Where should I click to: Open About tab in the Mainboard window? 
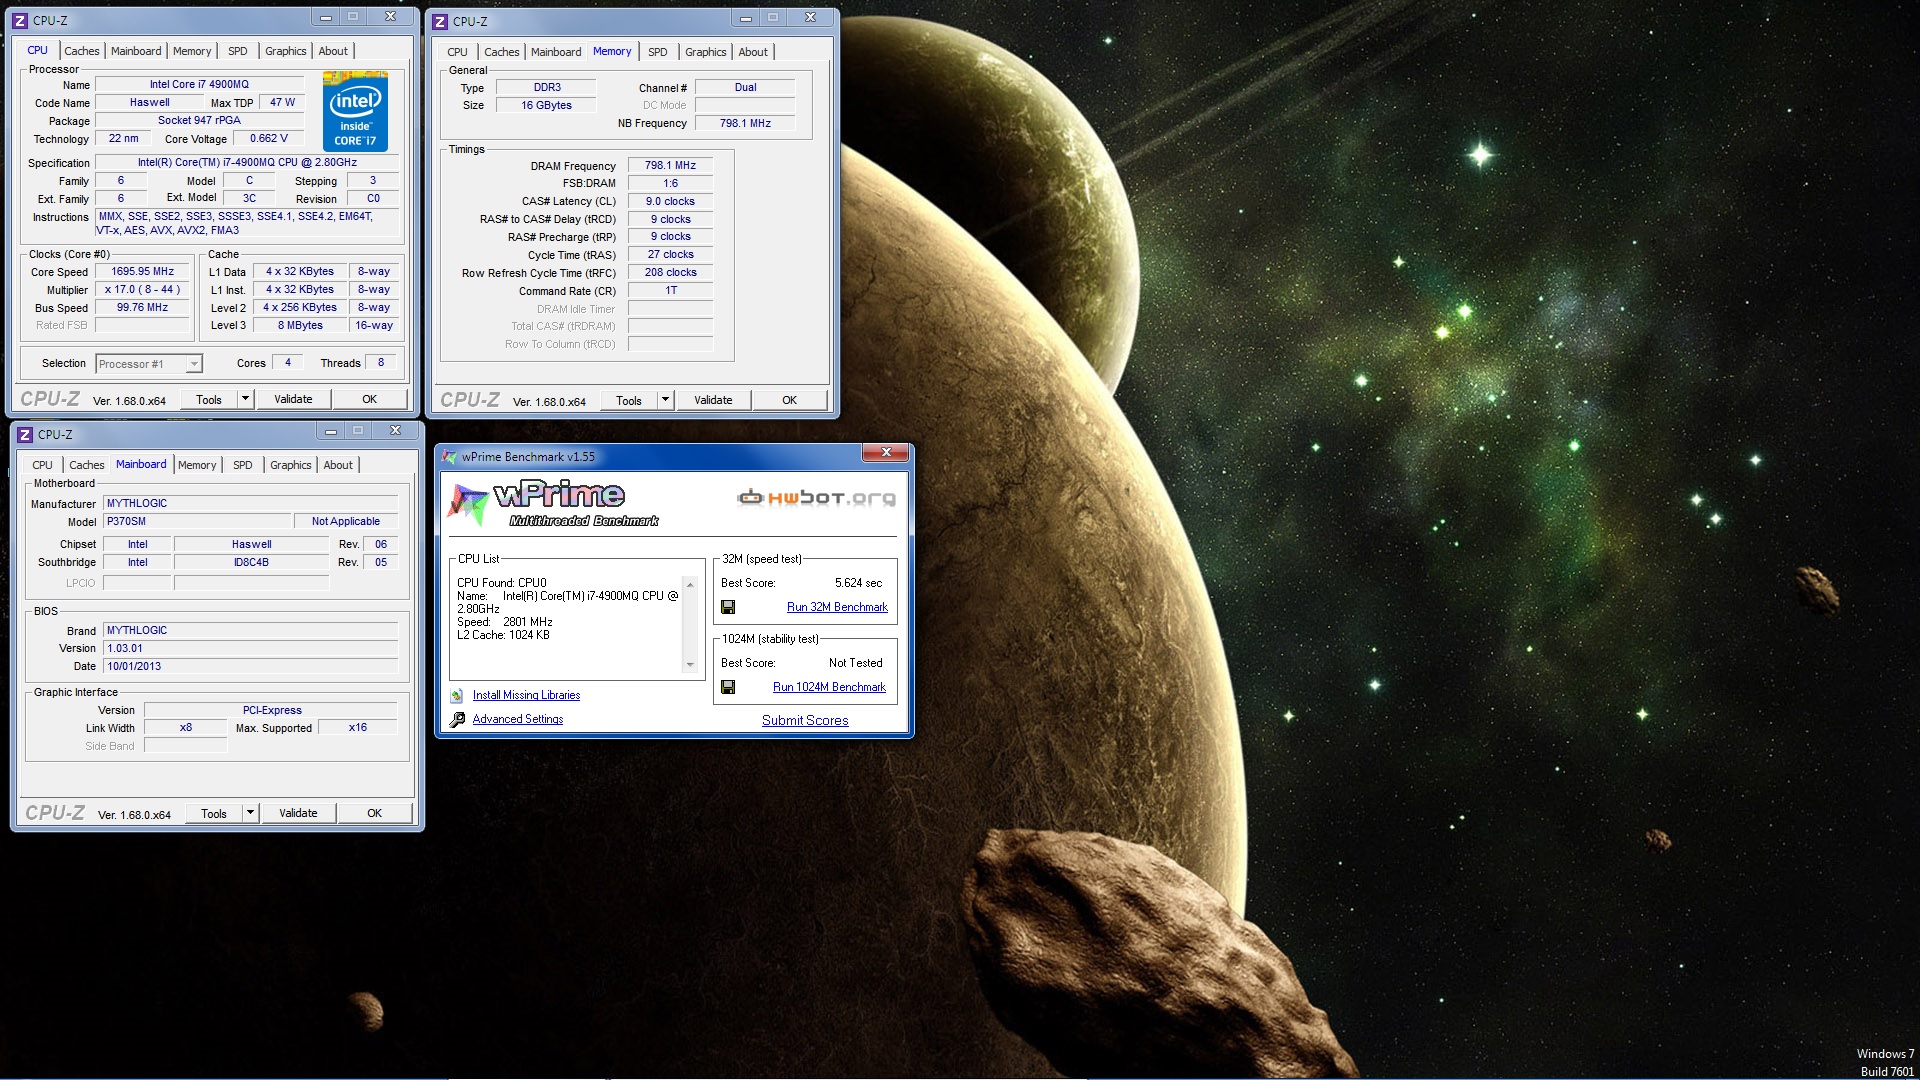338,465
